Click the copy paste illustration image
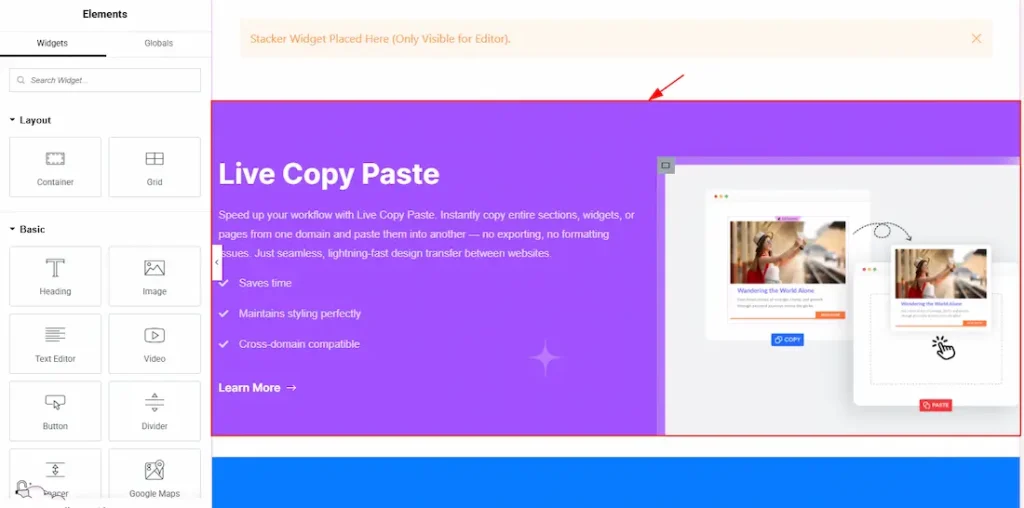Viewport: 1024px width, 508px height. (840, 300)
